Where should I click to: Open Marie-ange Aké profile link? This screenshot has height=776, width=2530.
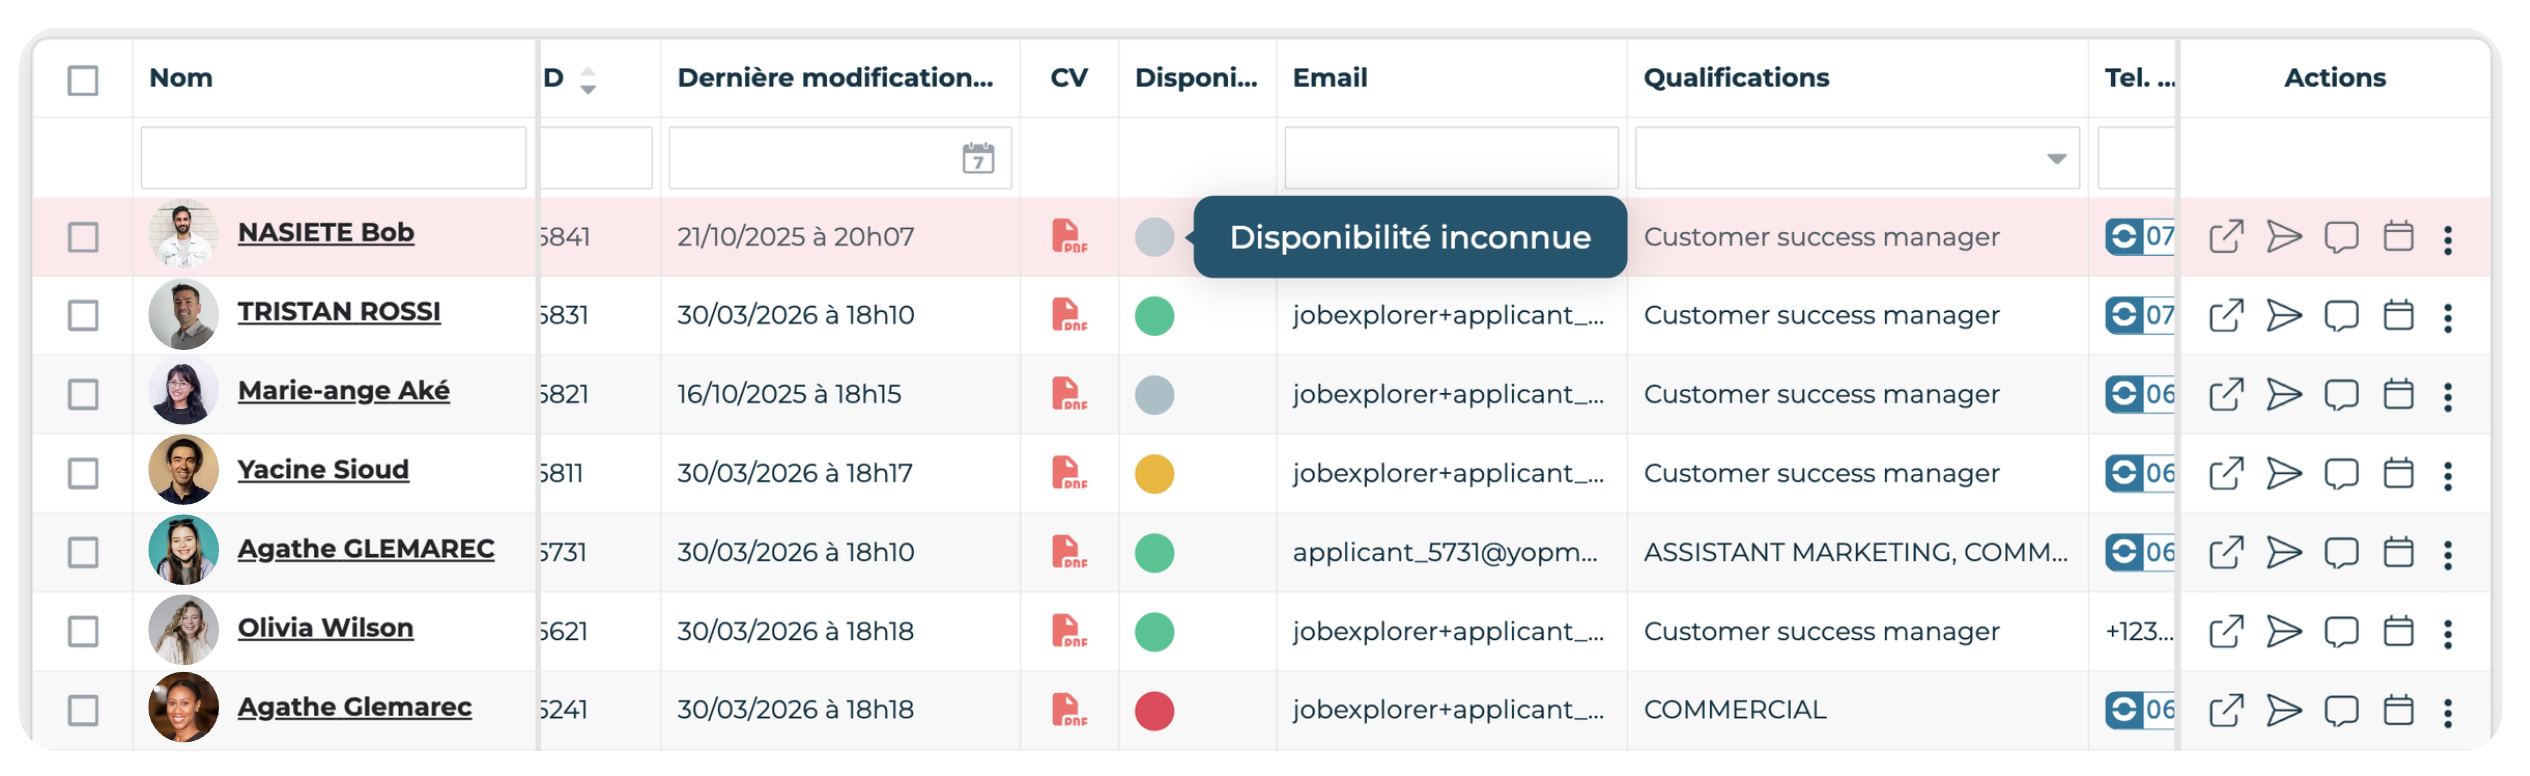(343, 390)
